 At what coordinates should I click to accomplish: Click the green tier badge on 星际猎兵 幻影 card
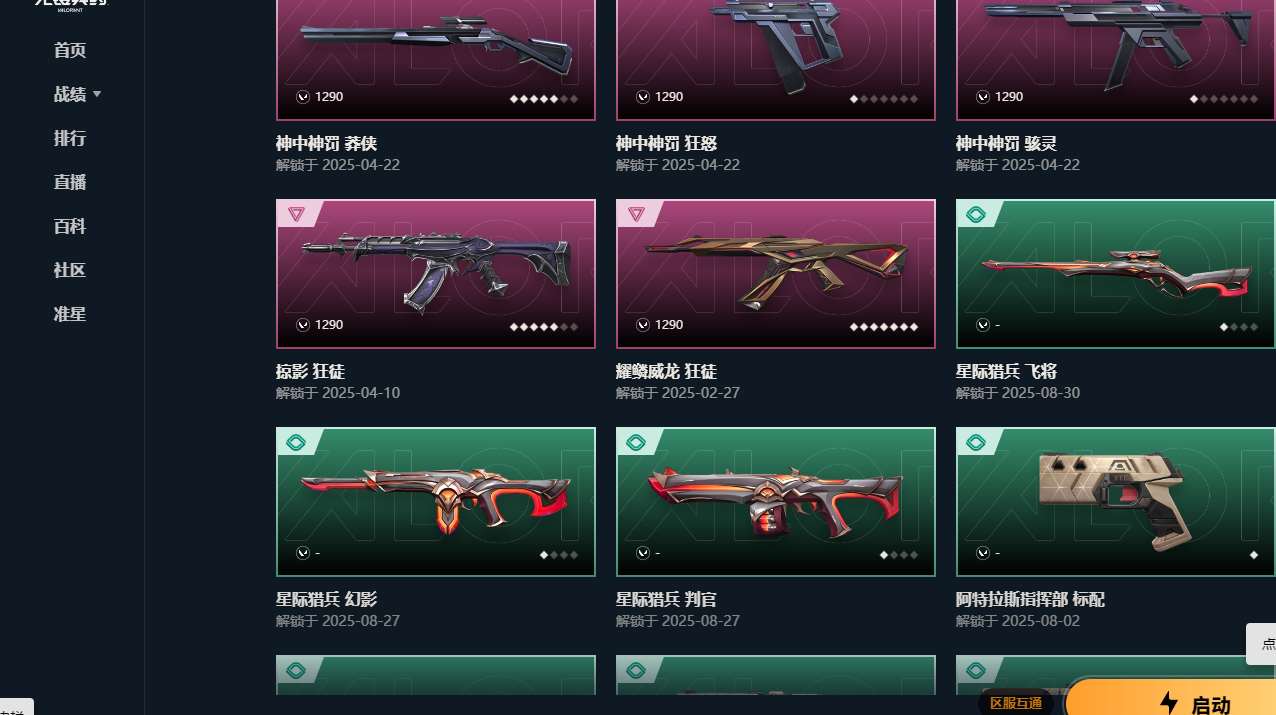point(296,442)
